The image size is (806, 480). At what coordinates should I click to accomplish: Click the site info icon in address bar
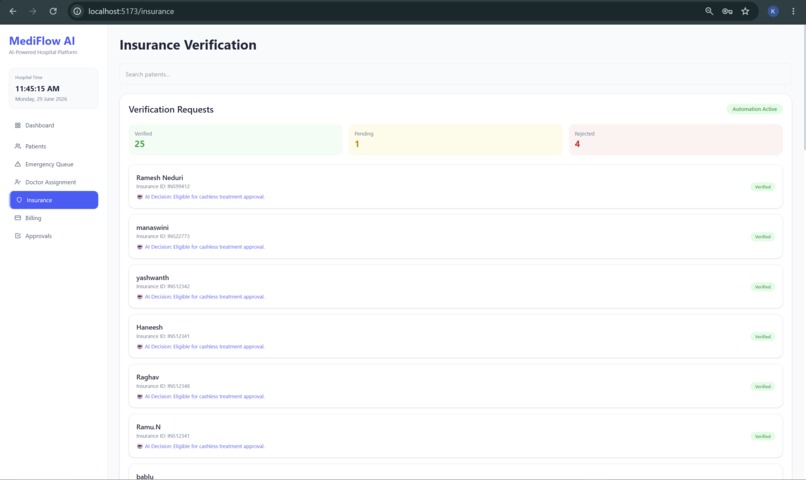click(x=77, y=11)
